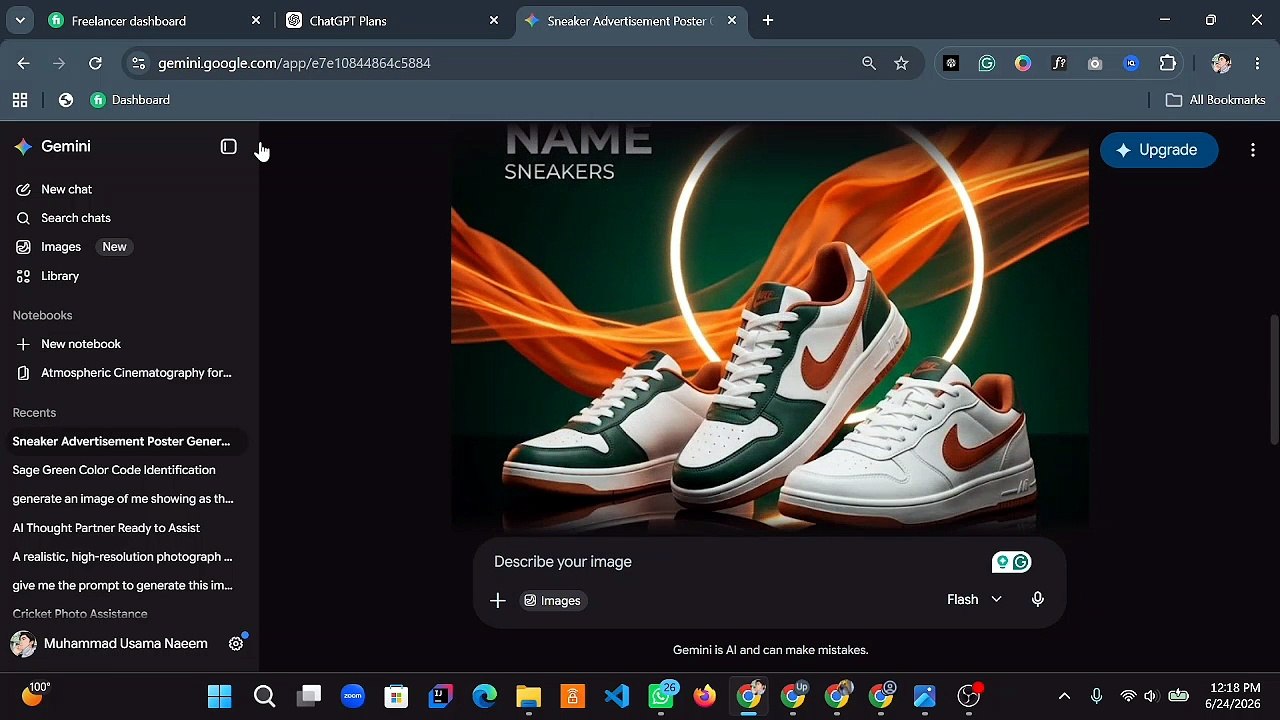Open a new browser tab
Image resolution: width=1280 pixels, height=720 pixels.
point(768,20)
